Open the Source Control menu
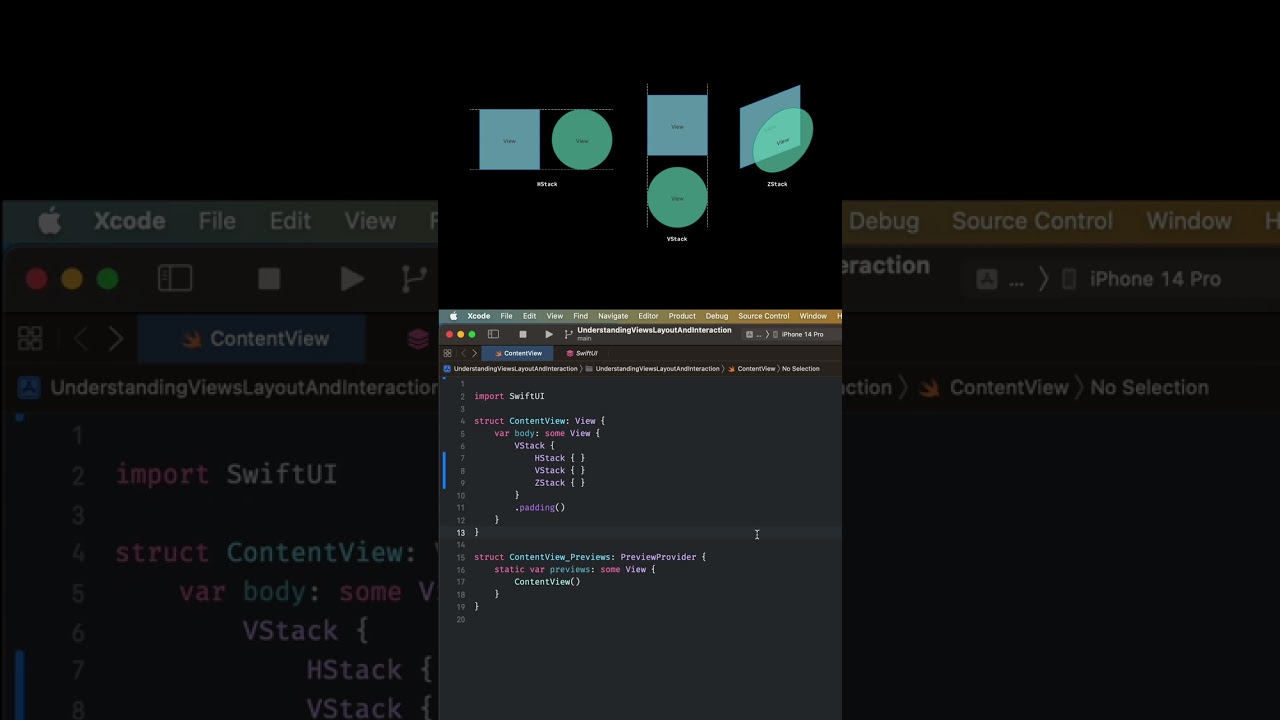This screenshot has width=1280, height=720. tap(764, 316)
